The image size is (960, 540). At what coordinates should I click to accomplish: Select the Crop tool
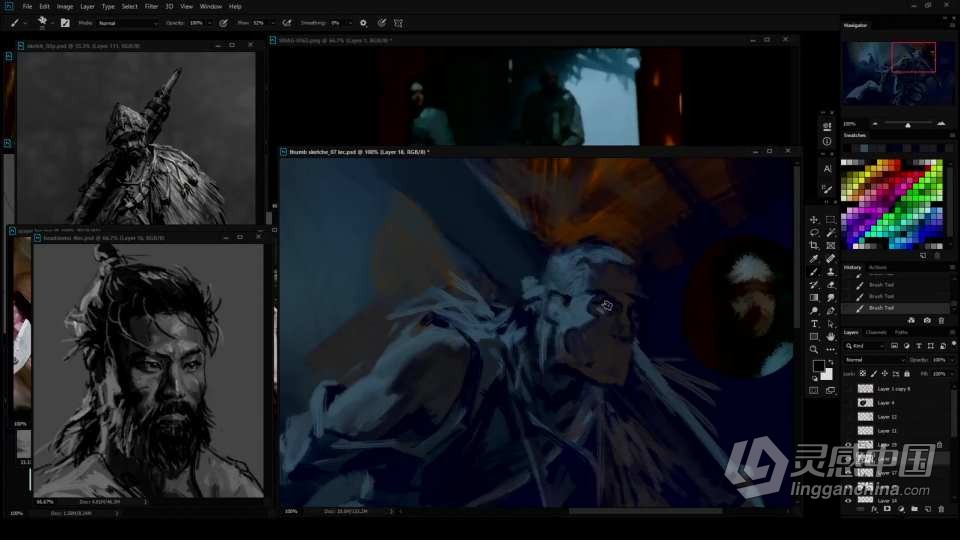[814, 246]
